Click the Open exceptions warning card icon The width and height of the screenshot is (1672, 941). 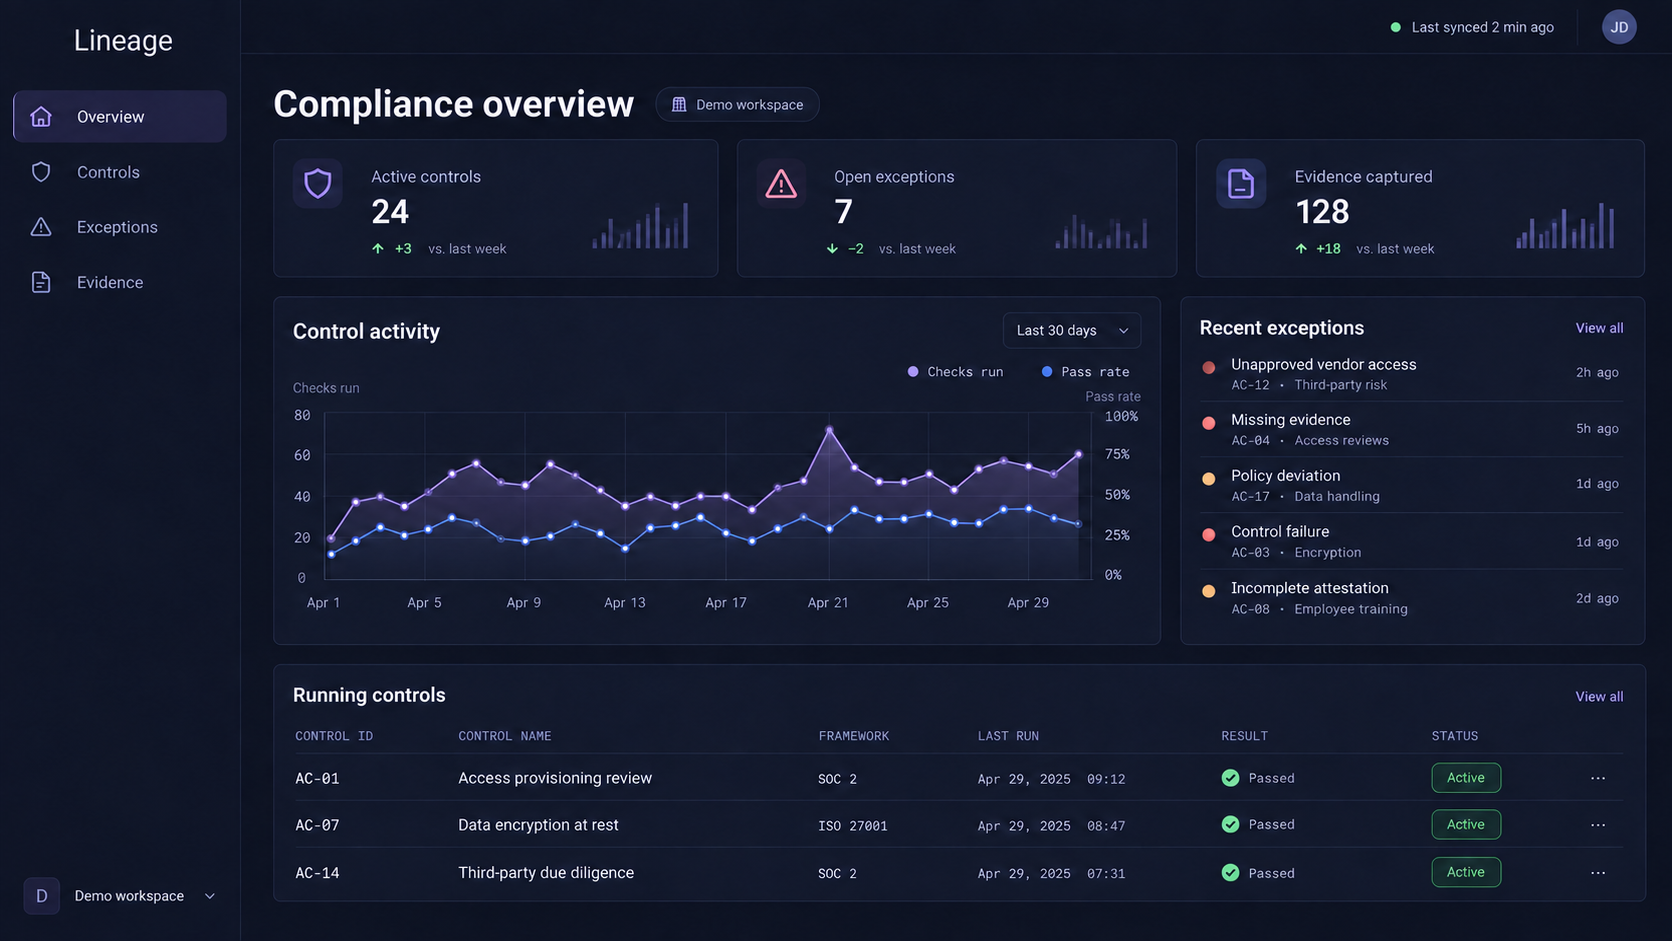coord(781,183)
